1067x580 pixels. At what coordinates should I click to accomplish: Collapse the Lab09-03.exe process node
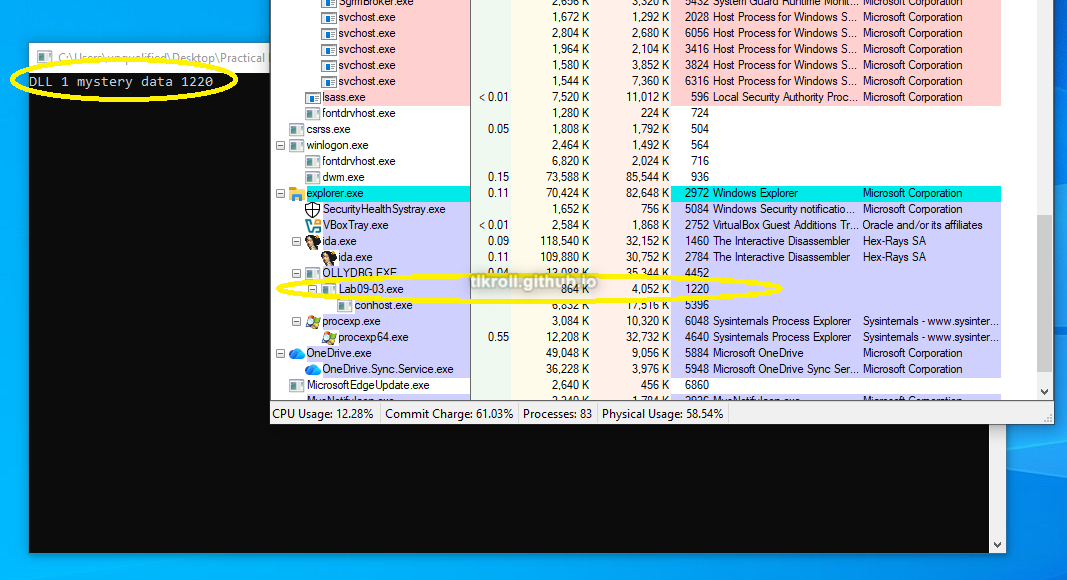(x=313, y=289)
